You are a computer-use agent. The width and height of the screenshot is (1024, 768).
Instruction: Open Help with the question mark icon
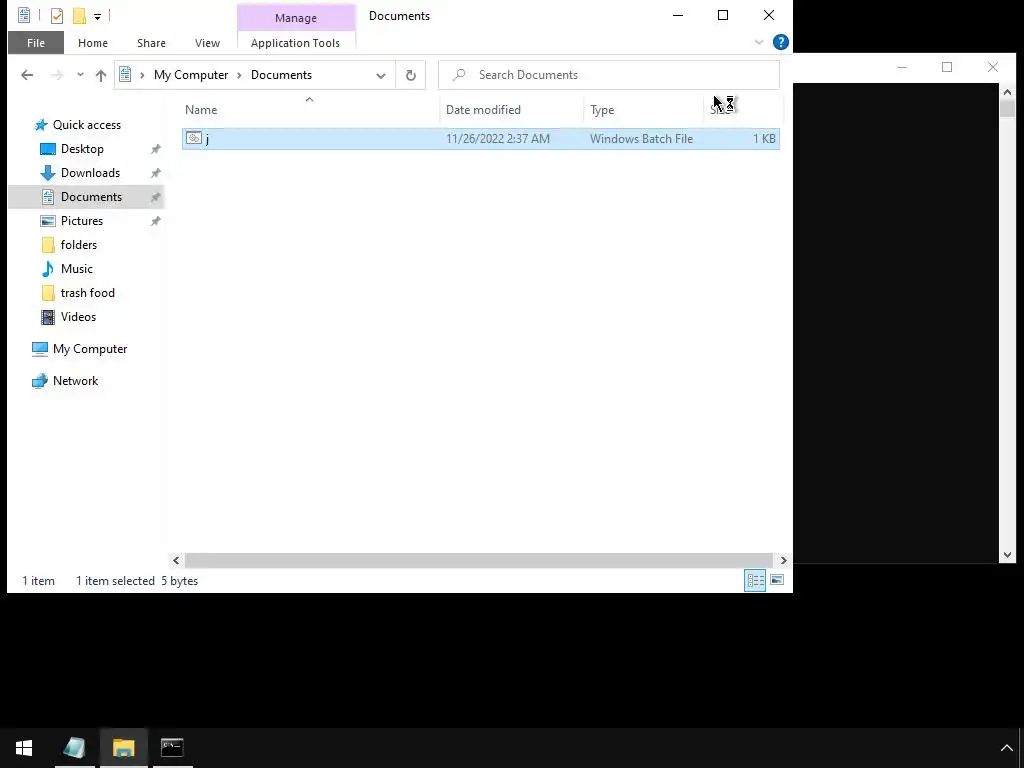pyautogui.click(x=780, y=42)
